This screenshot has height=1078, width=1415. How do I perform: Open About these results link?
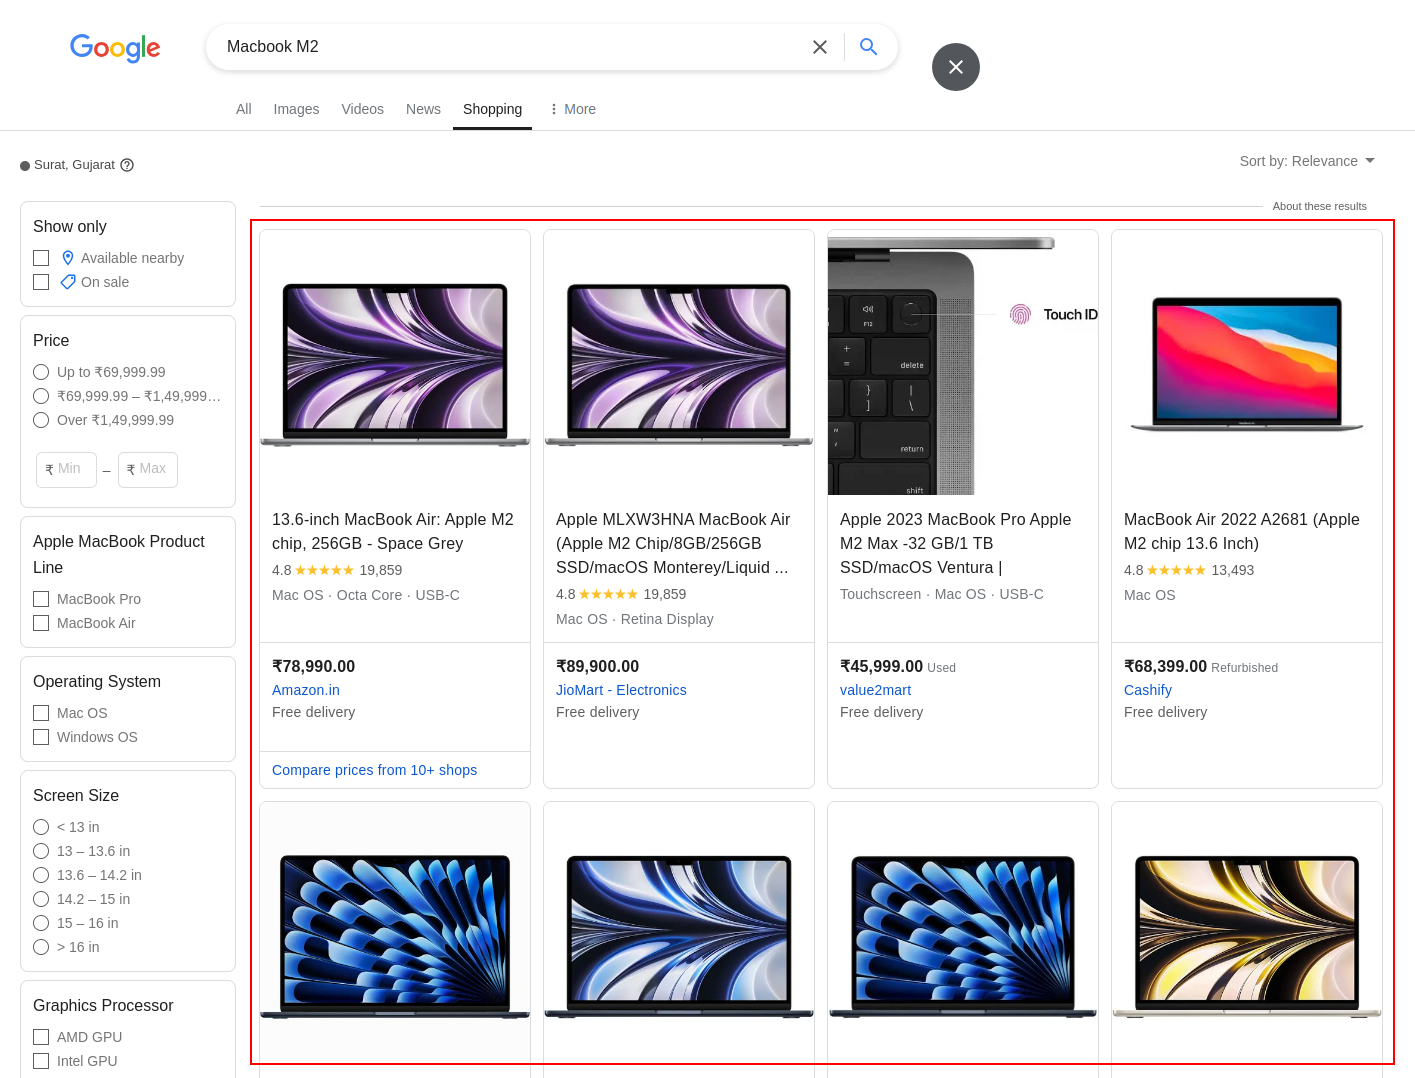(x=1319, y=206)
